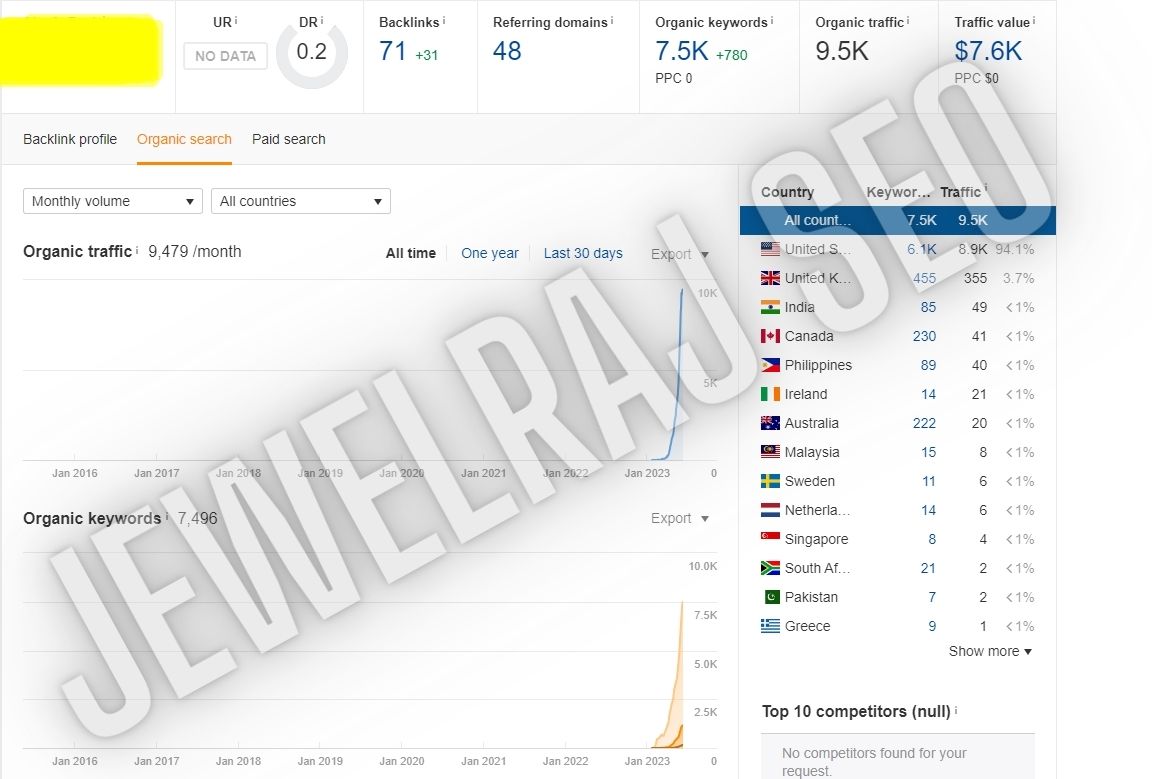Image resolution: width=1152 pixels, height=779 pixels.
Task: Open Export menu for Organic traffic chart
Action: (680, 254)
